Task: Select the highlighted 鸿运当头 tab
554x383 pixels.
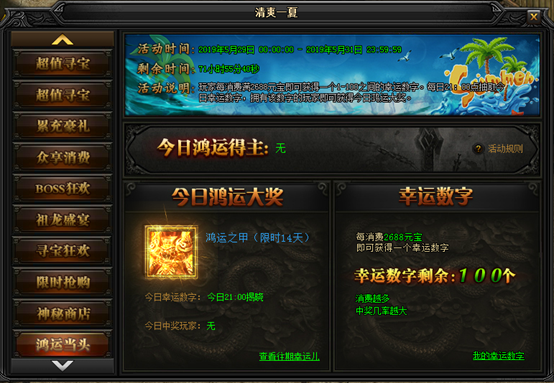Action: [63, 344]
